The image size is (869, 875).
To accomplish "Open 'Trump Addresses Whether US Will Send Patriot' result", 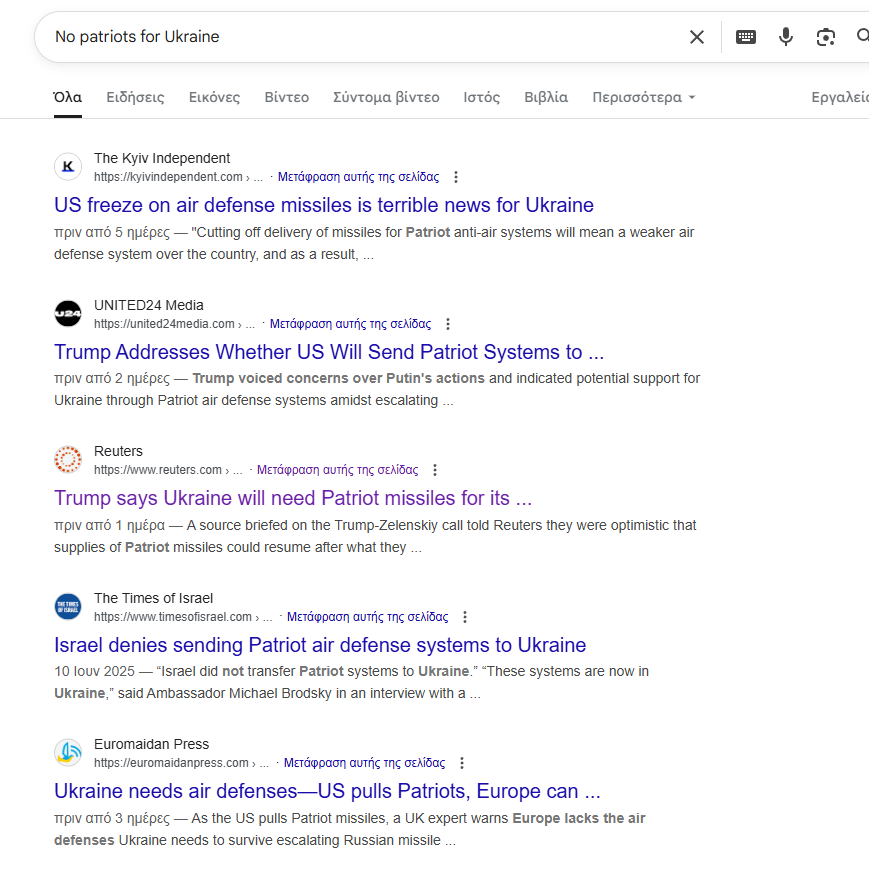I will 329,352.
